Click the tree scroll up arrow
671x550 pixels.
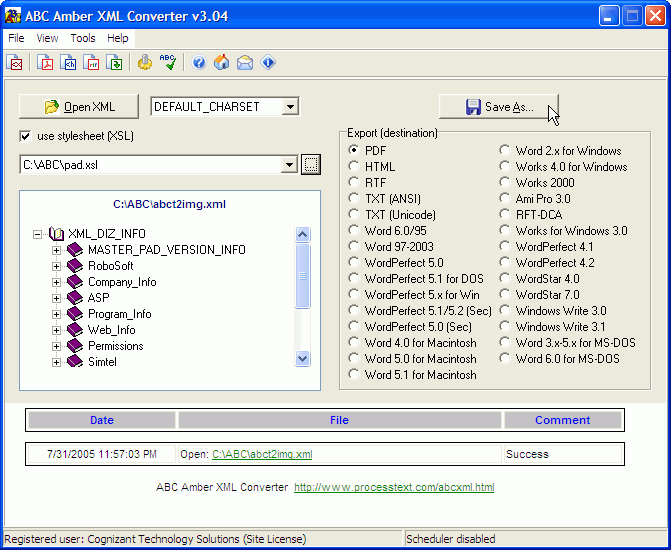tap(303, 234)
